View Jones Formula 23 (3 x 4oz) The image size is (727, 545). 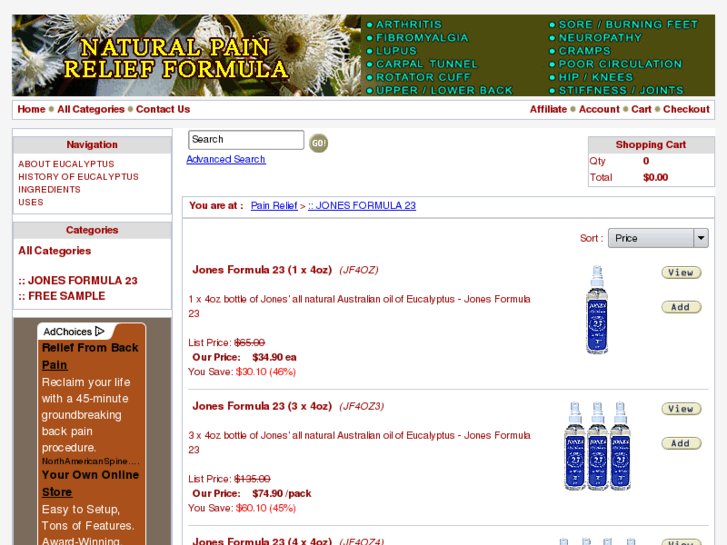[x=681, y=409]
